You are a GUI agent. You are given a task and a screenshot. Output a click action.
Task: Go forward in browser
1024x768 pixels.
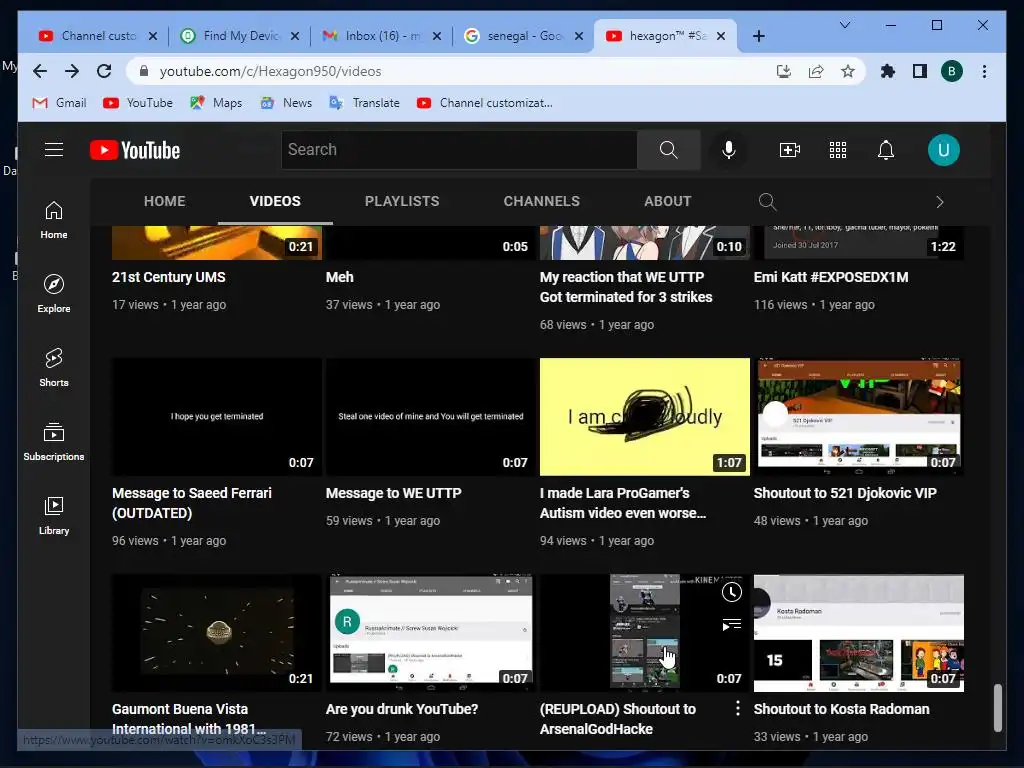(72, 71)
